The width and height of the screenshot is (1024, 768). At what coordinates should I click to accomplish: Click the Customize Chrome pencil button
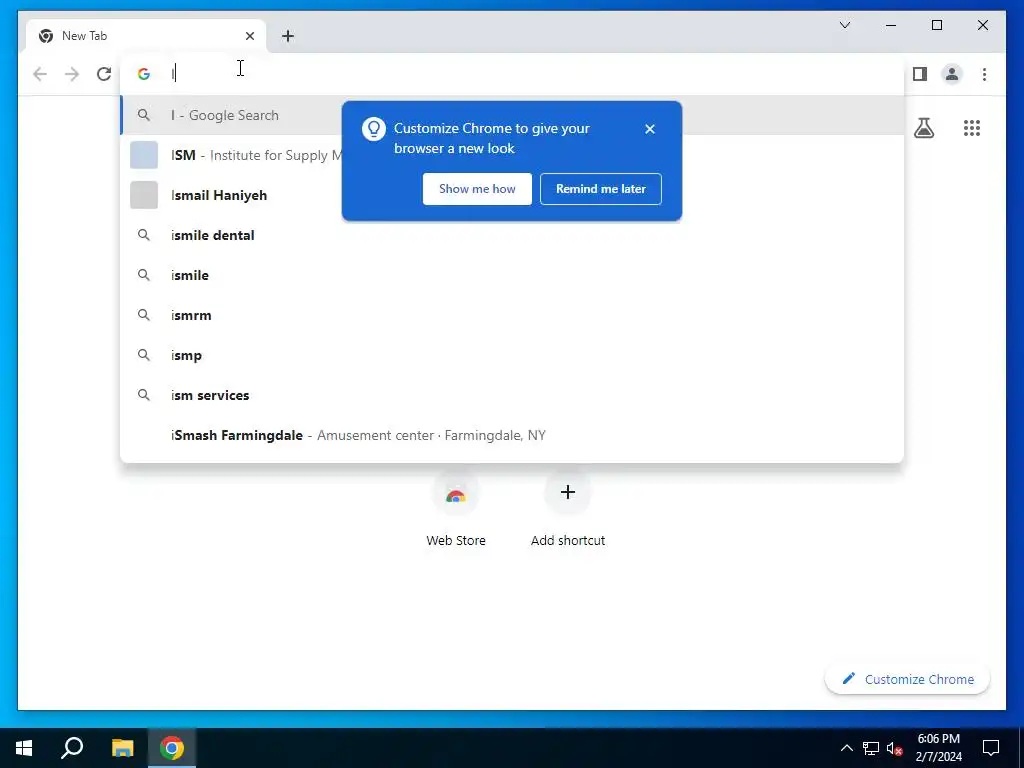[908, 679]
